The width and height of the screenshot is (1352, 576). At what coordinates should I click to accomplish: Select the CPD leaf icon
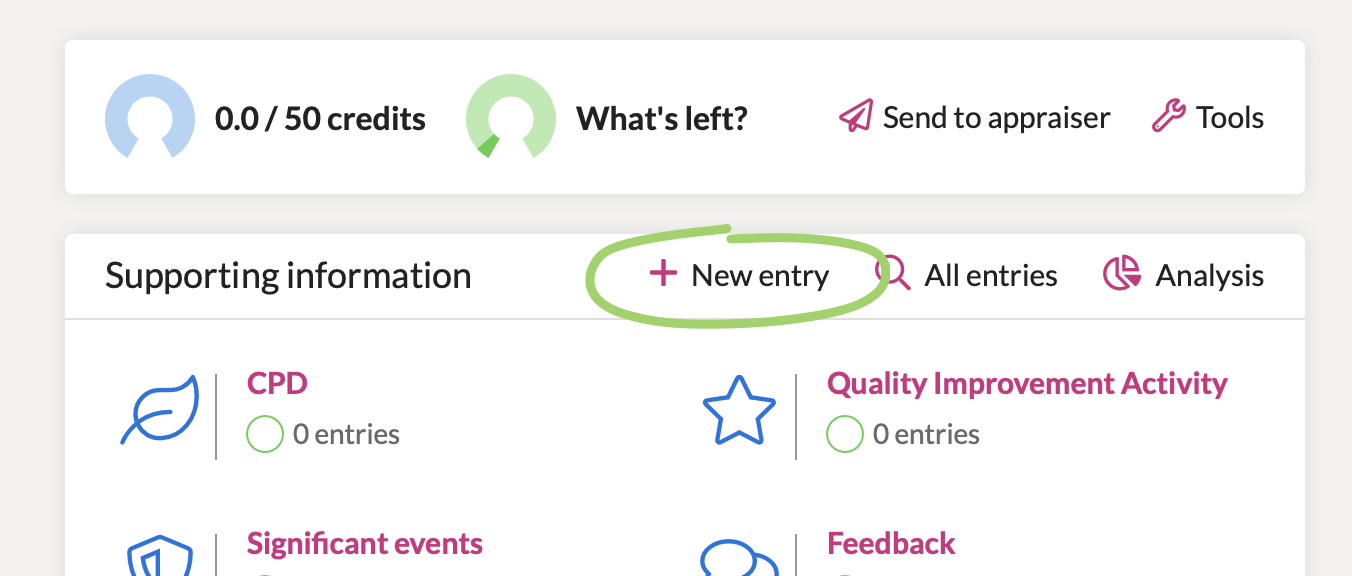(x=160, y=410)
